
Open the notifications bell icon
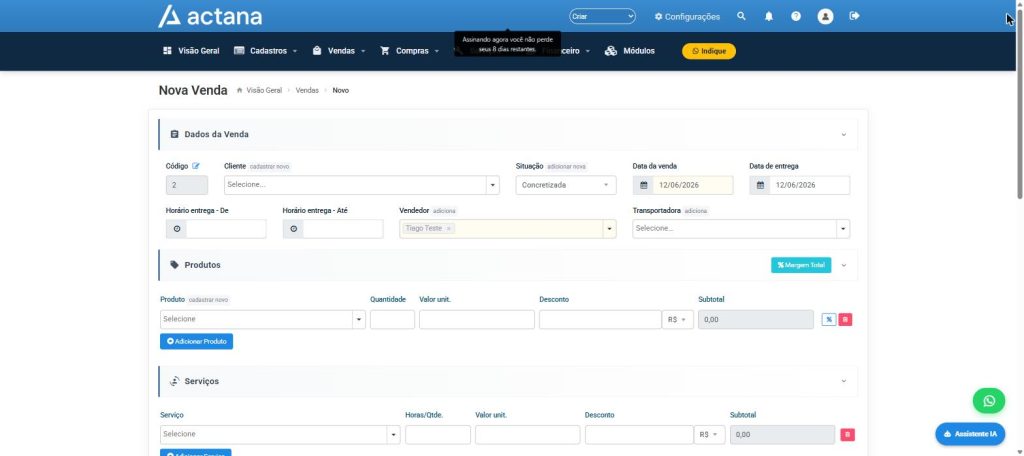pos(769,16)
